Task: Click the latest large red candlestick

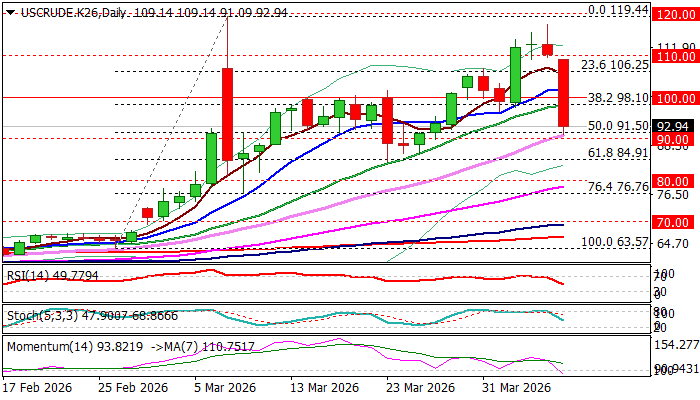Action: [x=563, y=93]
